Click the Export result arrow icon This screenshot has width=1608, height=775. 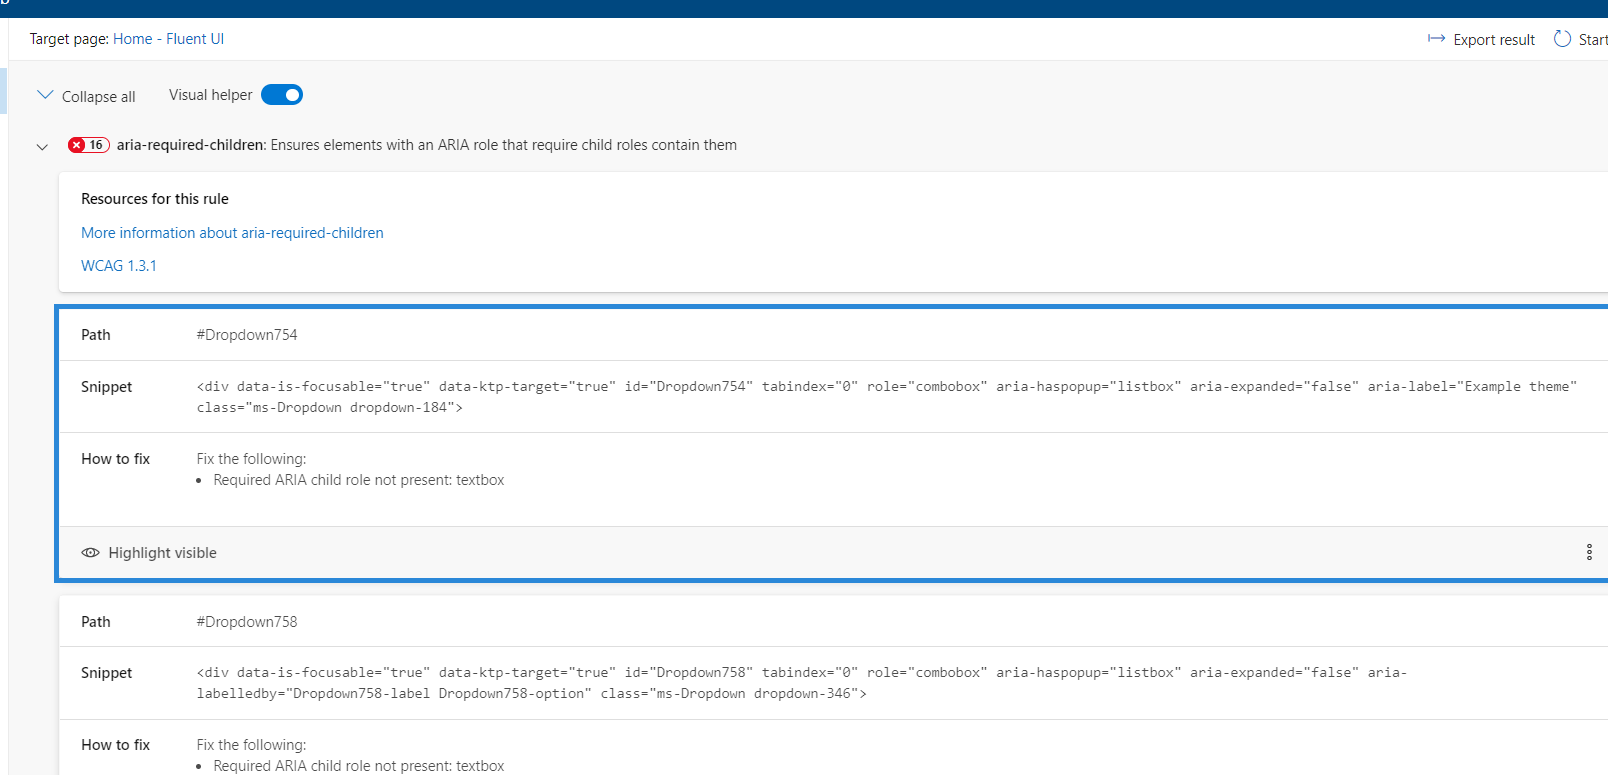tap(1436, 39)
